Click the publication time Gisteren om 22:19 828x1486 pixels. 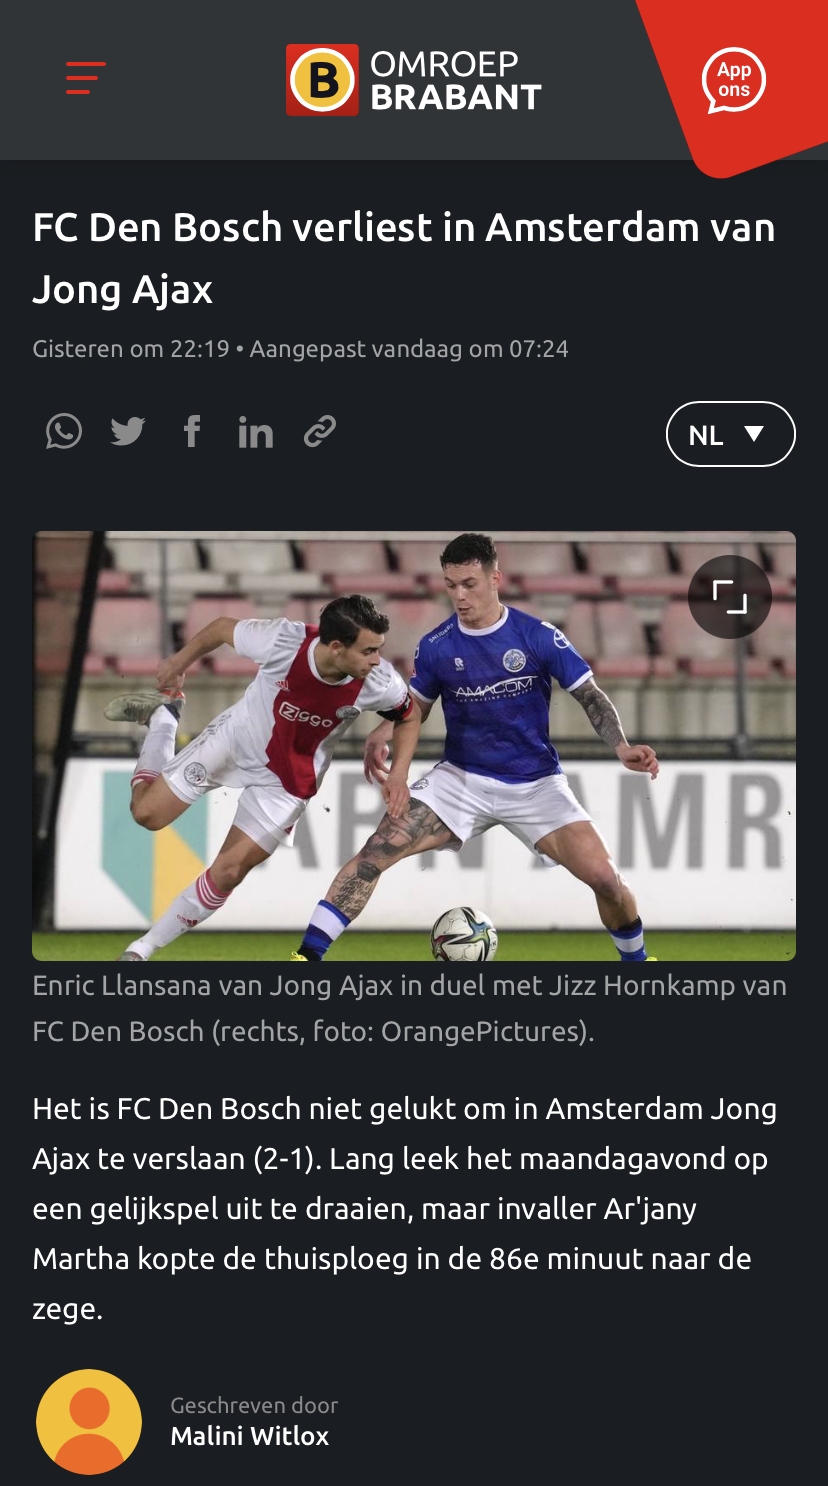click(131, 349)
